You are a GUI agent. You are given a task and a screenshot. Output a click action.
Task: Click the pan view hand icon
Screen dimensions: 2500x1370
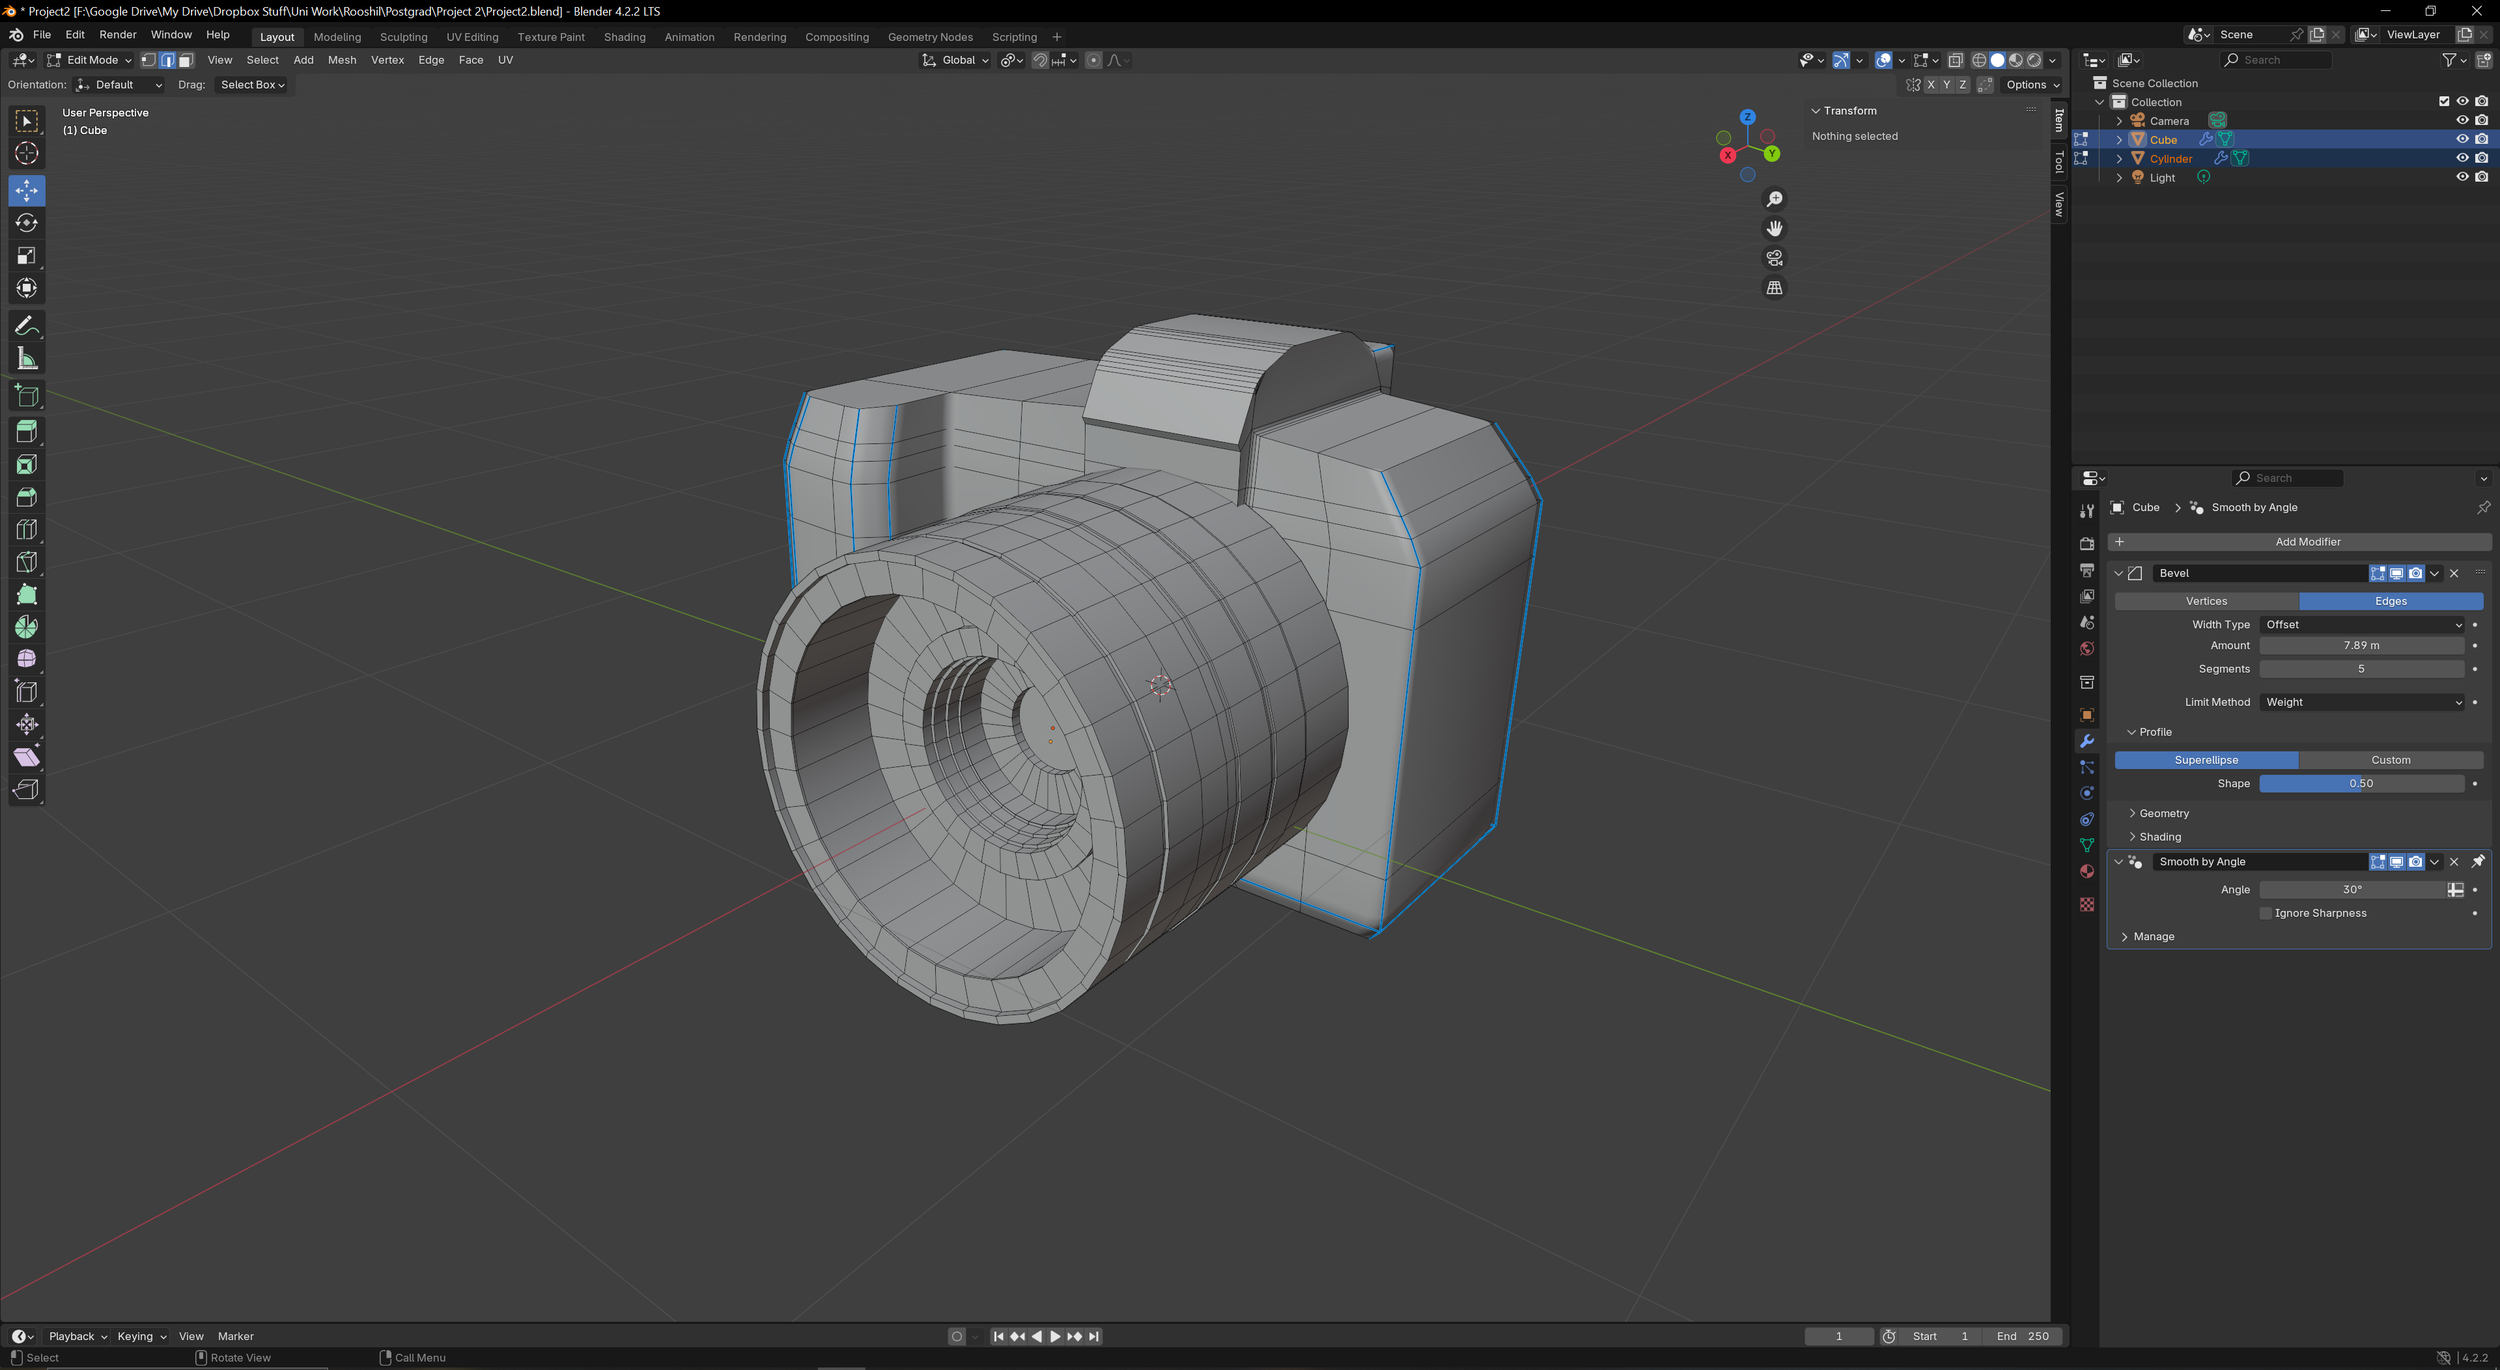click(1774, 229)
